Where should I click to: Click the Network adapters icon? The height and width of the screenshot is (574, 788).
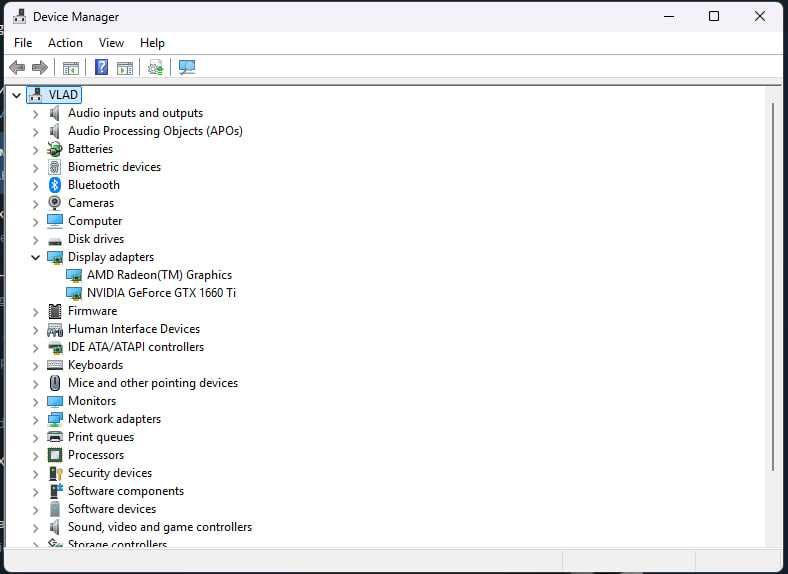click(55, 419)
